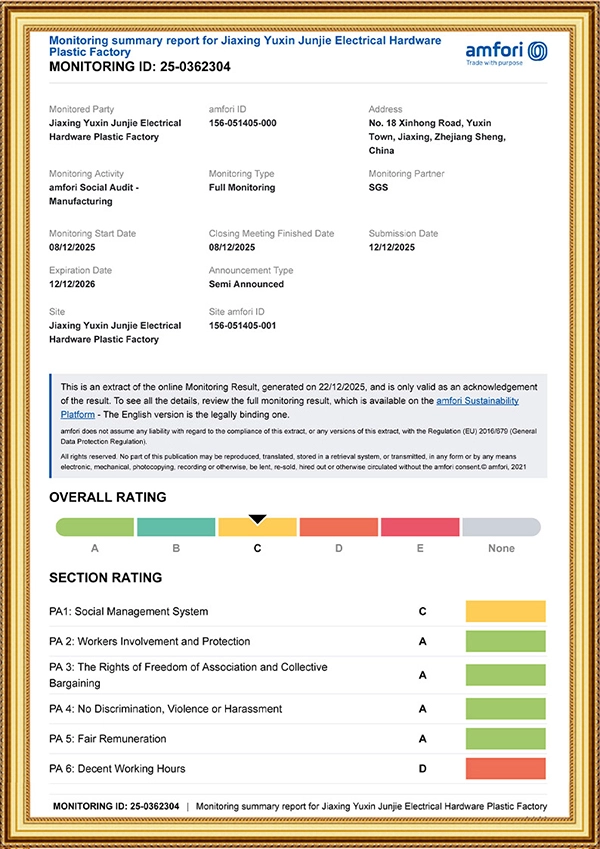Click PA 3 Freedom of Association label
Image resolution: width=600 pixels, height=849 pixels.
pos(188,675)
